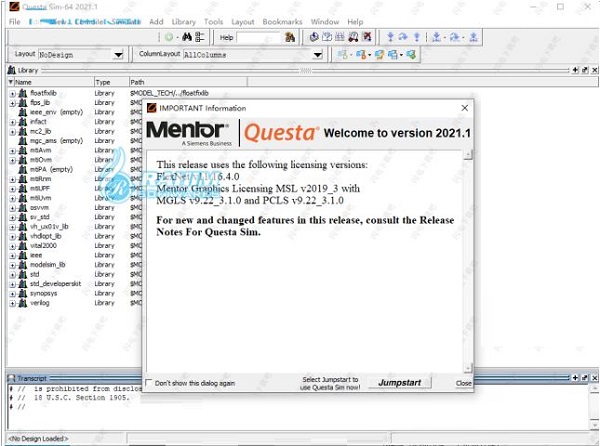Open the ColumnLayout AllColumns dropdown
The image size is (600, 446).
(x=318, y=55)
